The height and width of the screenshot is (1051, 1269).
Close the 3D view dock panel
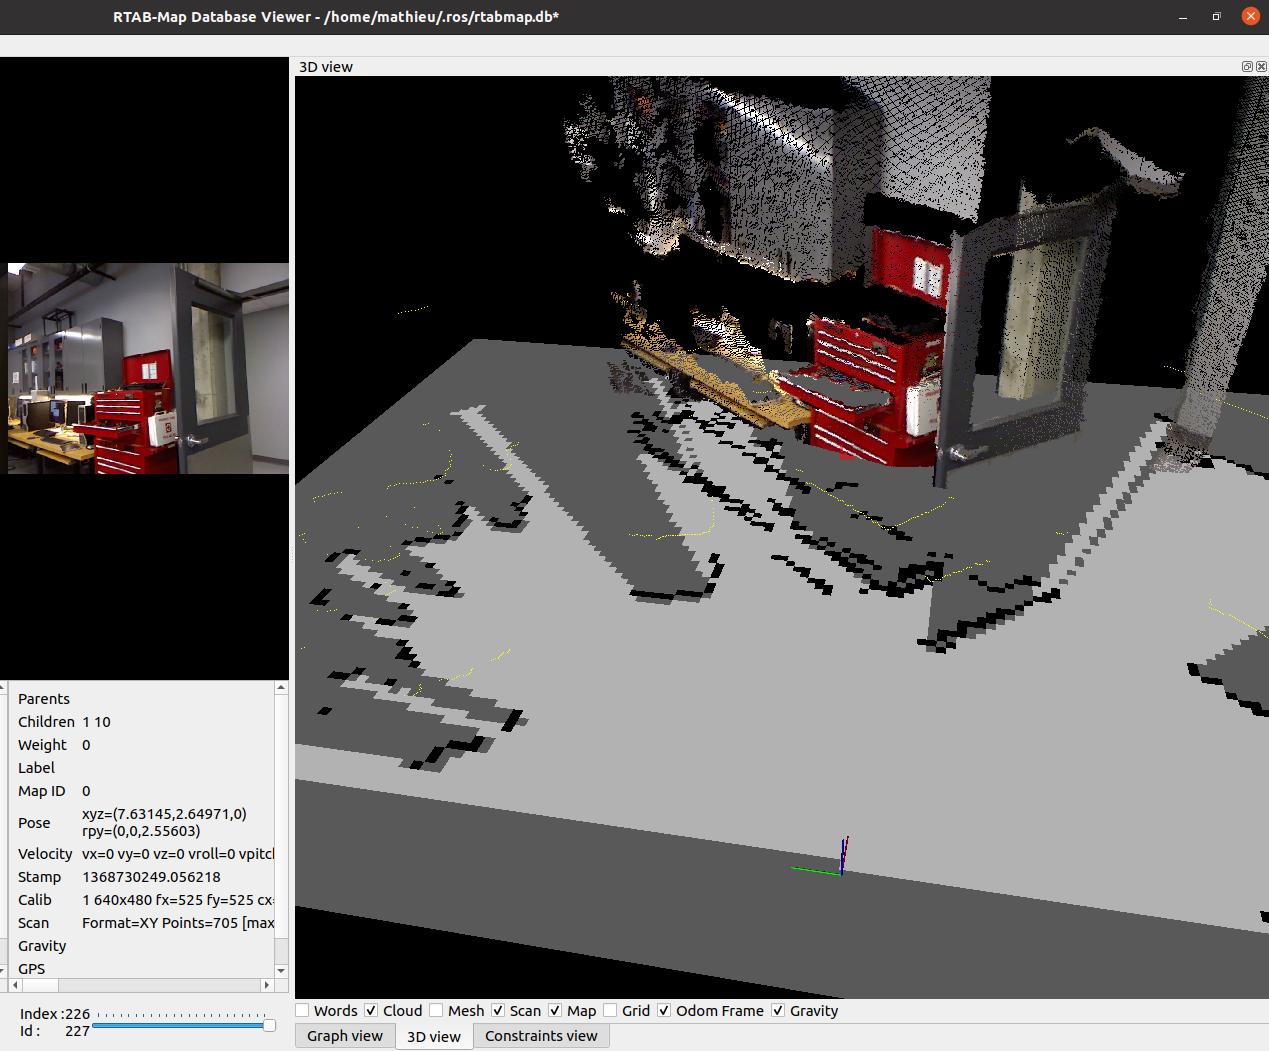[x=1261, y=66]
